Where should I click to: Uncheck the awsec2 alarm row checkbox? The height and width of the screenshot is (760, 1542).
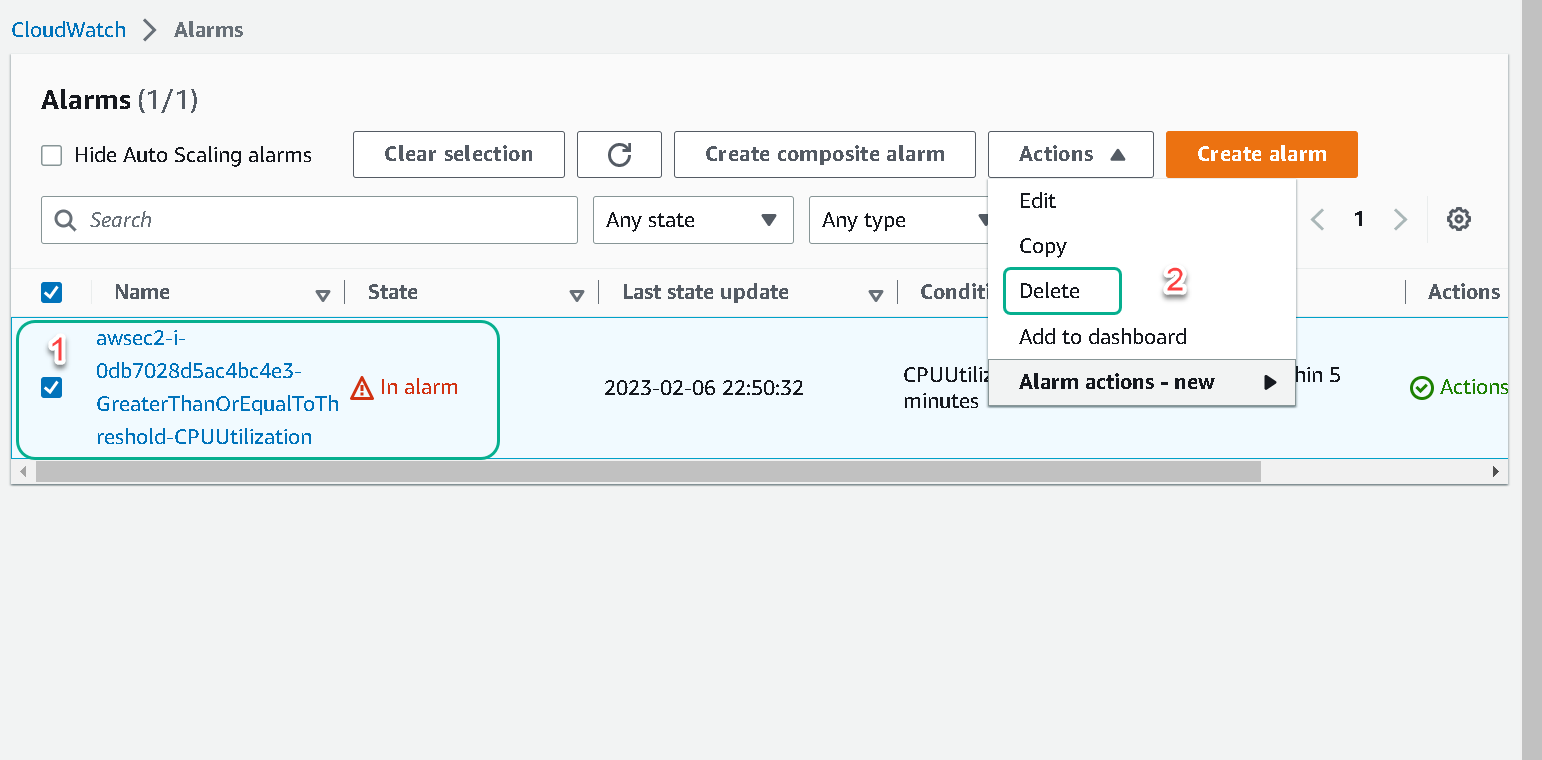coord(51,387)
